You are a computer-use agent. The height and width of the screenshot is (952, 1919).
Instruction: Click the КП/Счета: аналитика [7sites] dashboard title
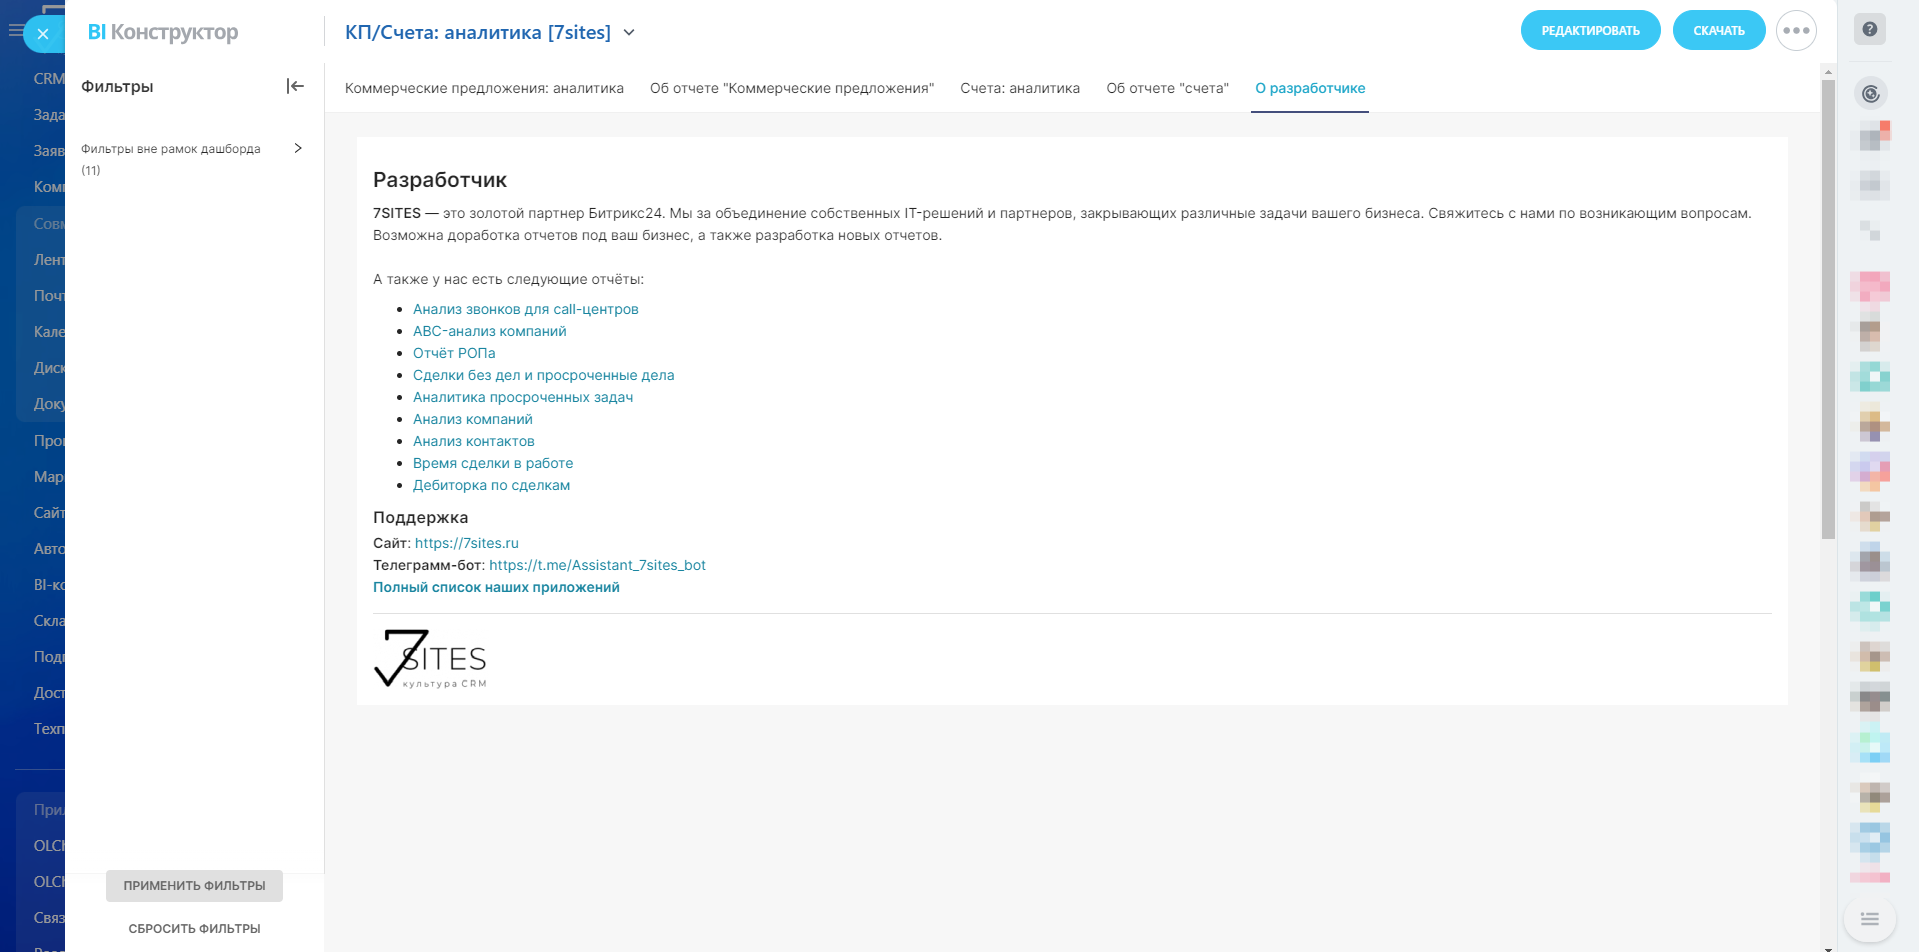click(x=478, y=32)
